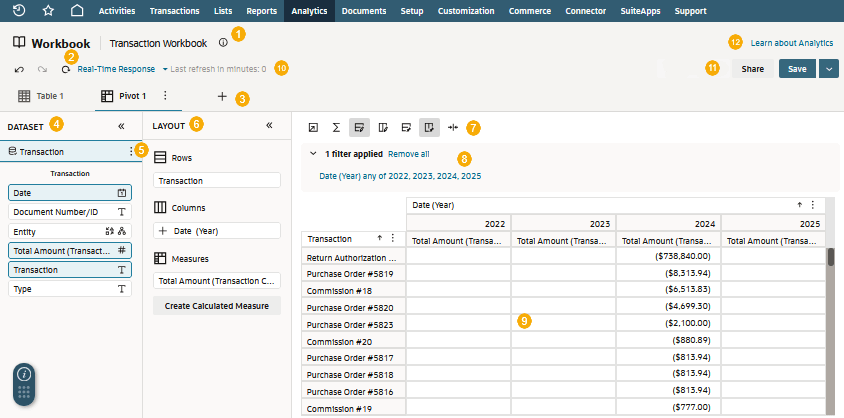The image size is (844, 418).
Task: Click sort arrow on Date (Year) header
Action: tap(800, 205)
